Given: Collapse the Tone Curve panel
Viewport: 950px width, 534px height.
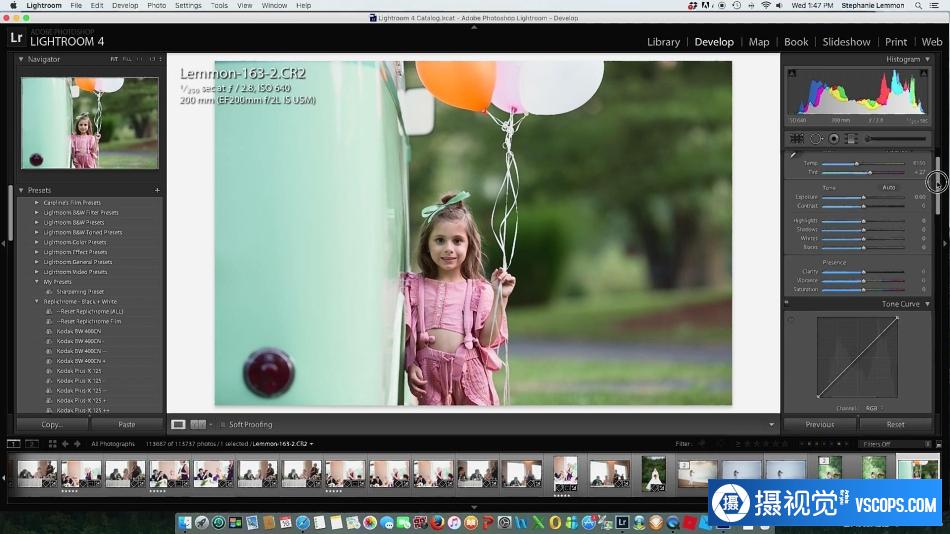Looking at the screenshot, I should pyautogui.click(x=928, y=304).
